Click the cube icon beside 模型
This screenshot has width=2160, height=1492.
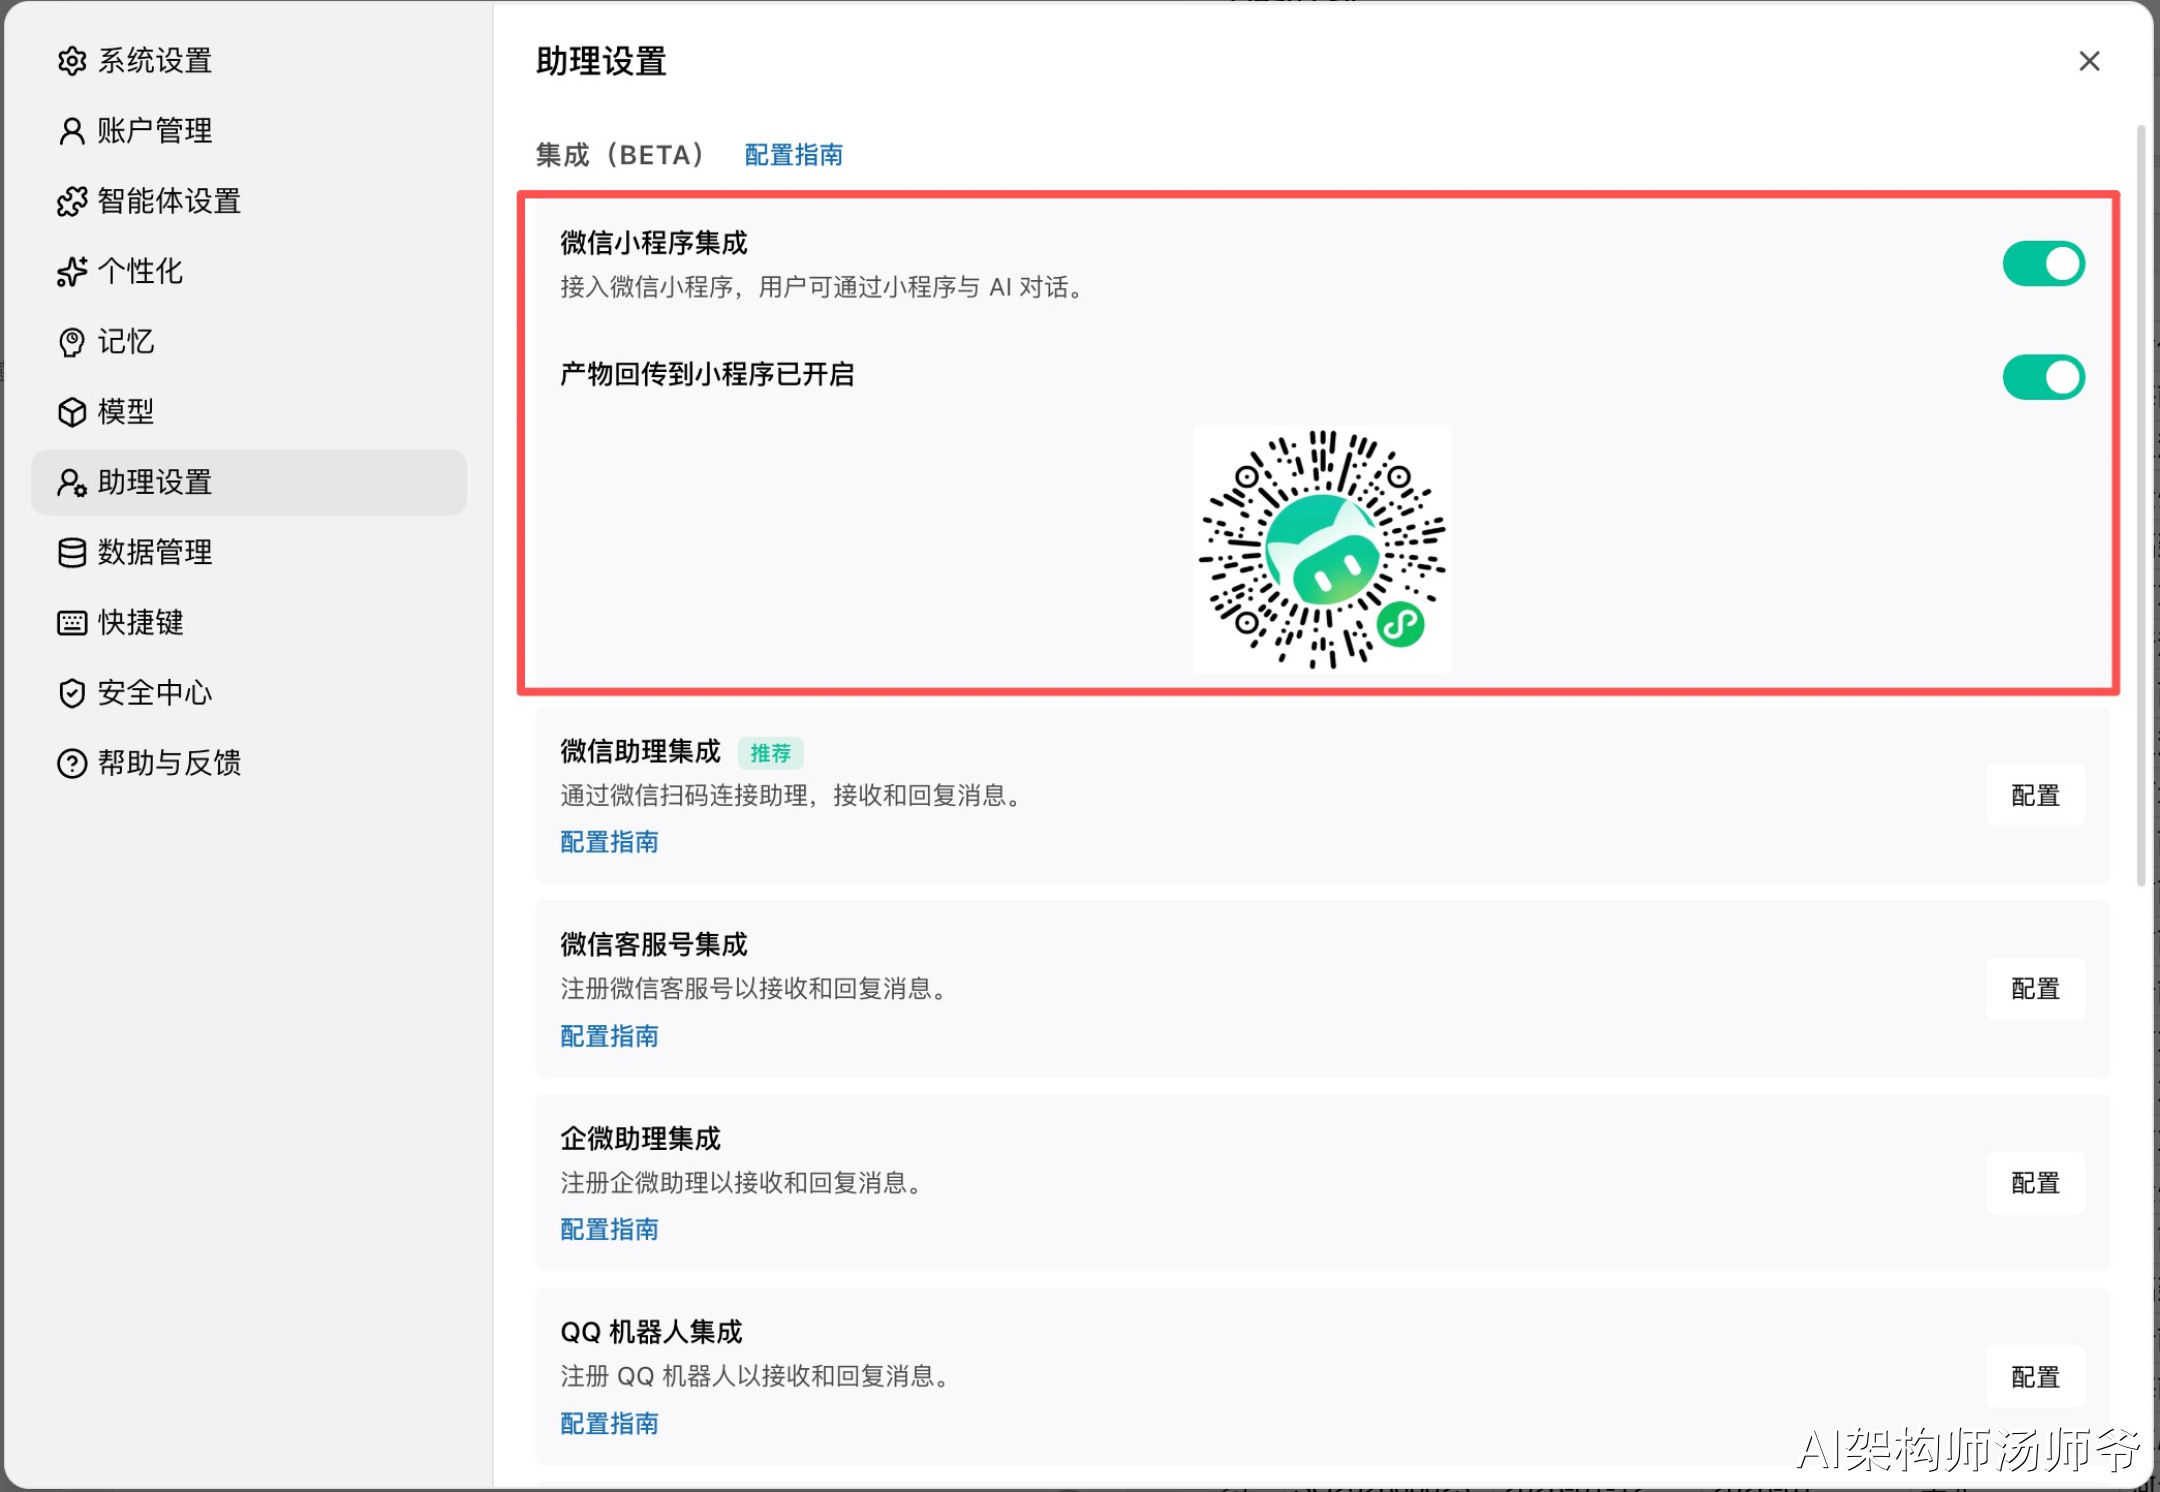(72, 412)
